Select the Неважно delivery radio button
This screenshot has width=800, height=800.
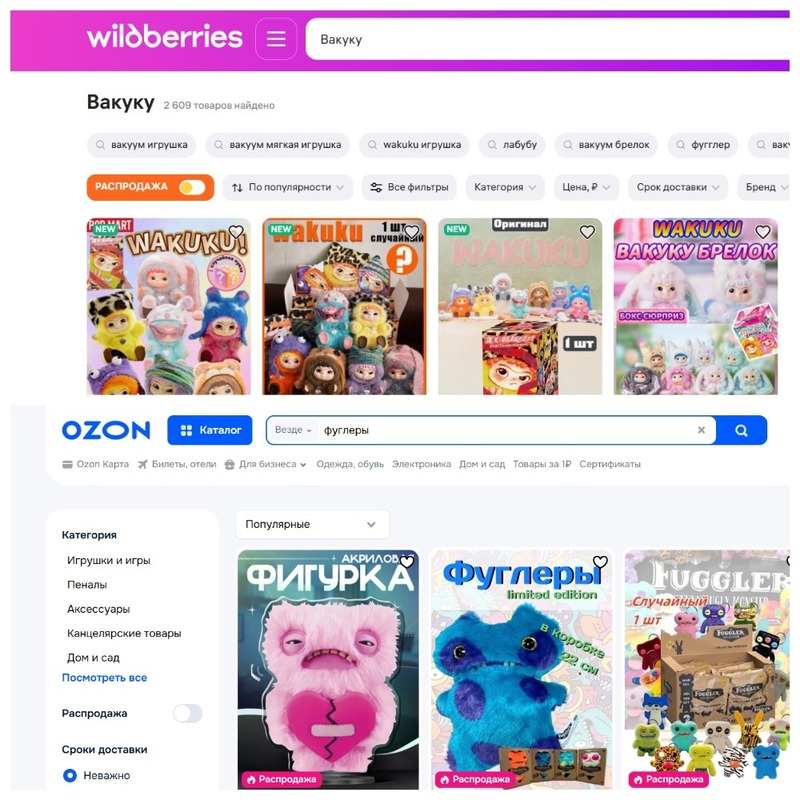coord(70,776)
